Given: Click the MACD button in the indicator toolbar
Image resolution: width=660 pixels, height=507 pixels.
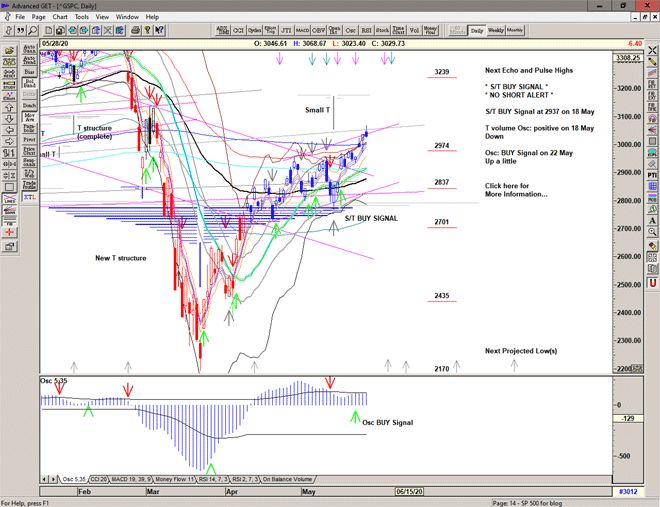Looking at the screenshot, I should [x=302, y=30].
